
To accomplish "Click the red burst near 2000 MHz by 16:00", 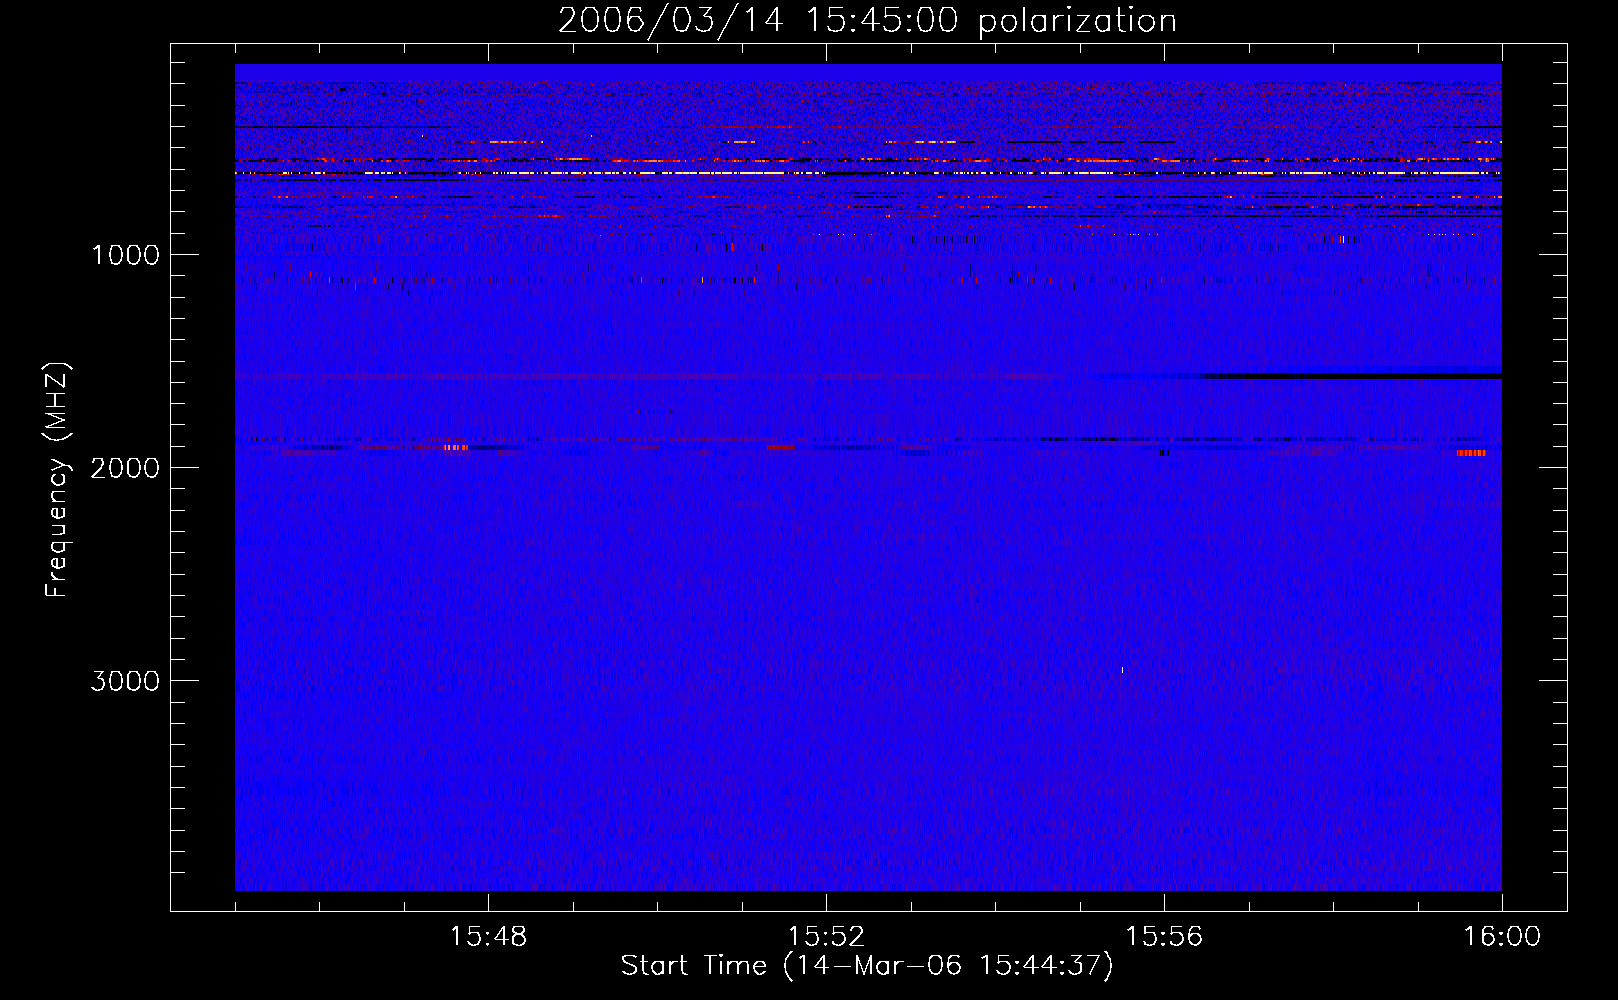I will (x=1471, y=453).
